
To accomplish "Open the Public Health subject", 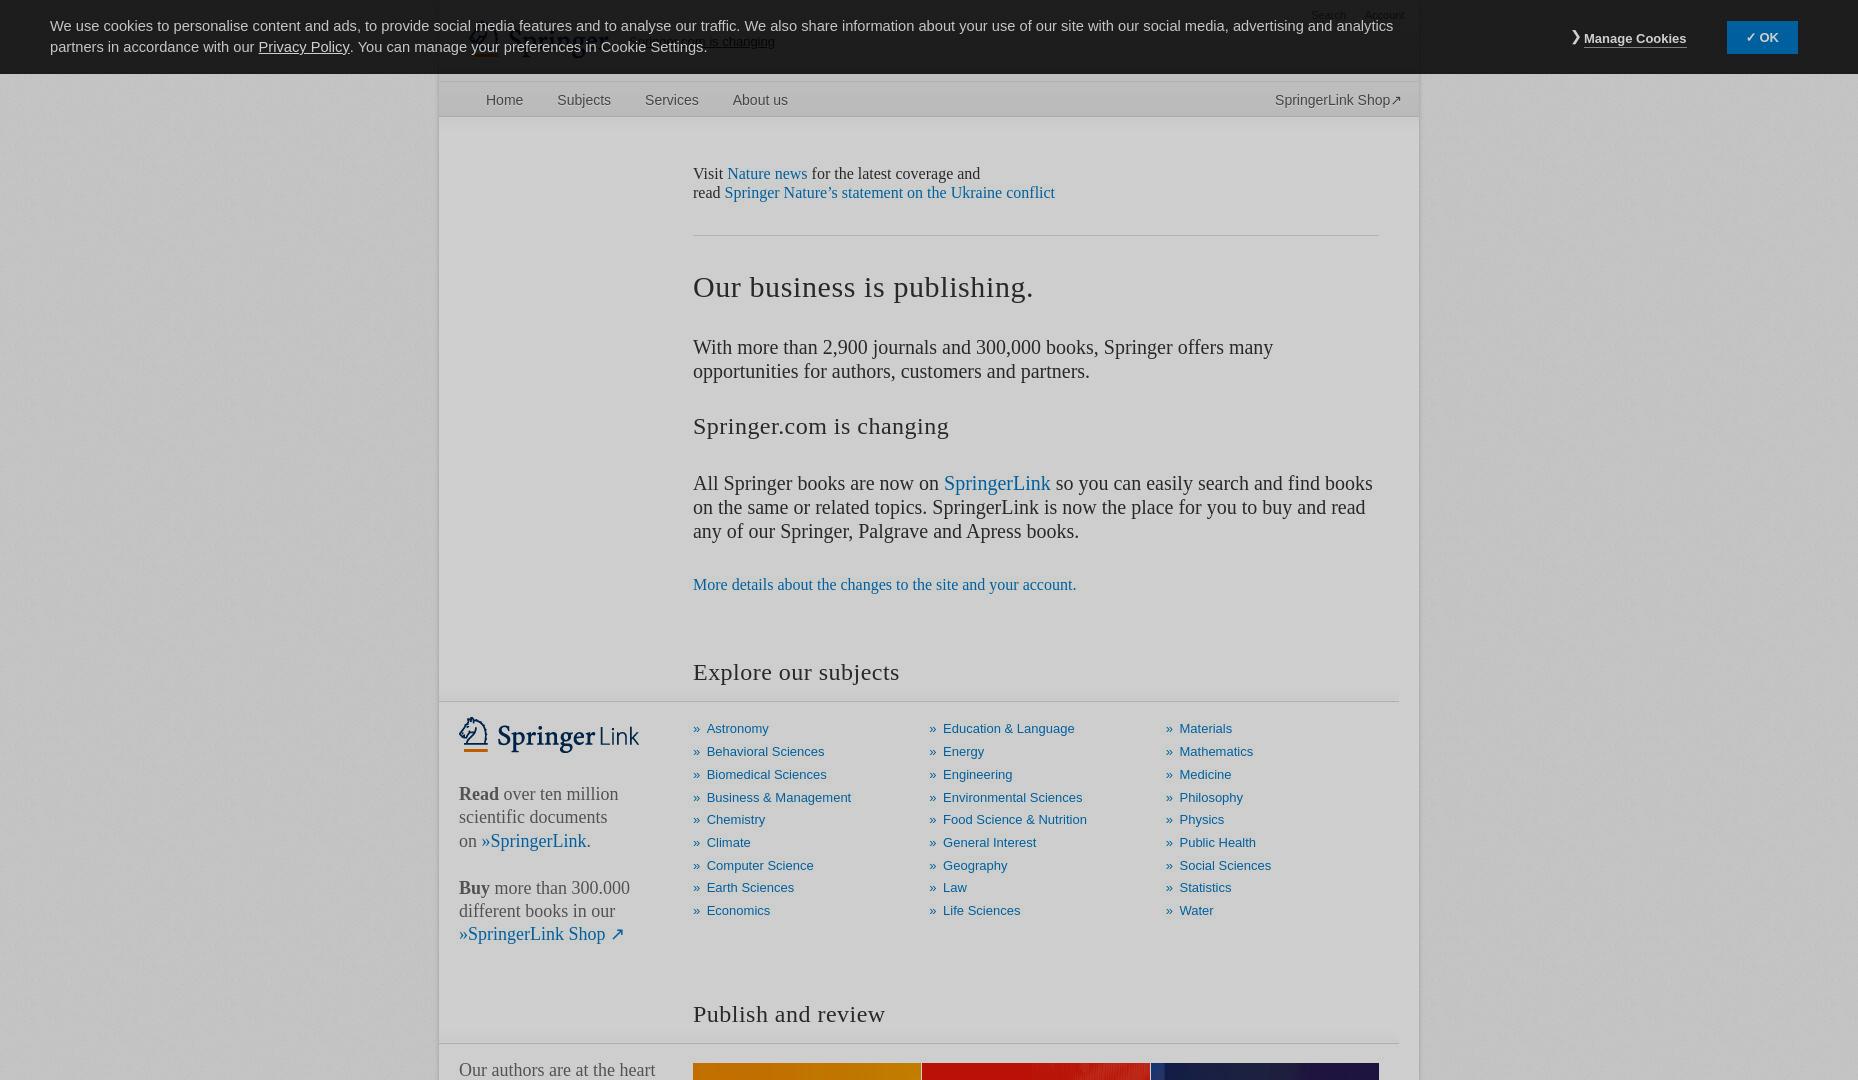I will pyautogui.click(x=1217, y=843).
